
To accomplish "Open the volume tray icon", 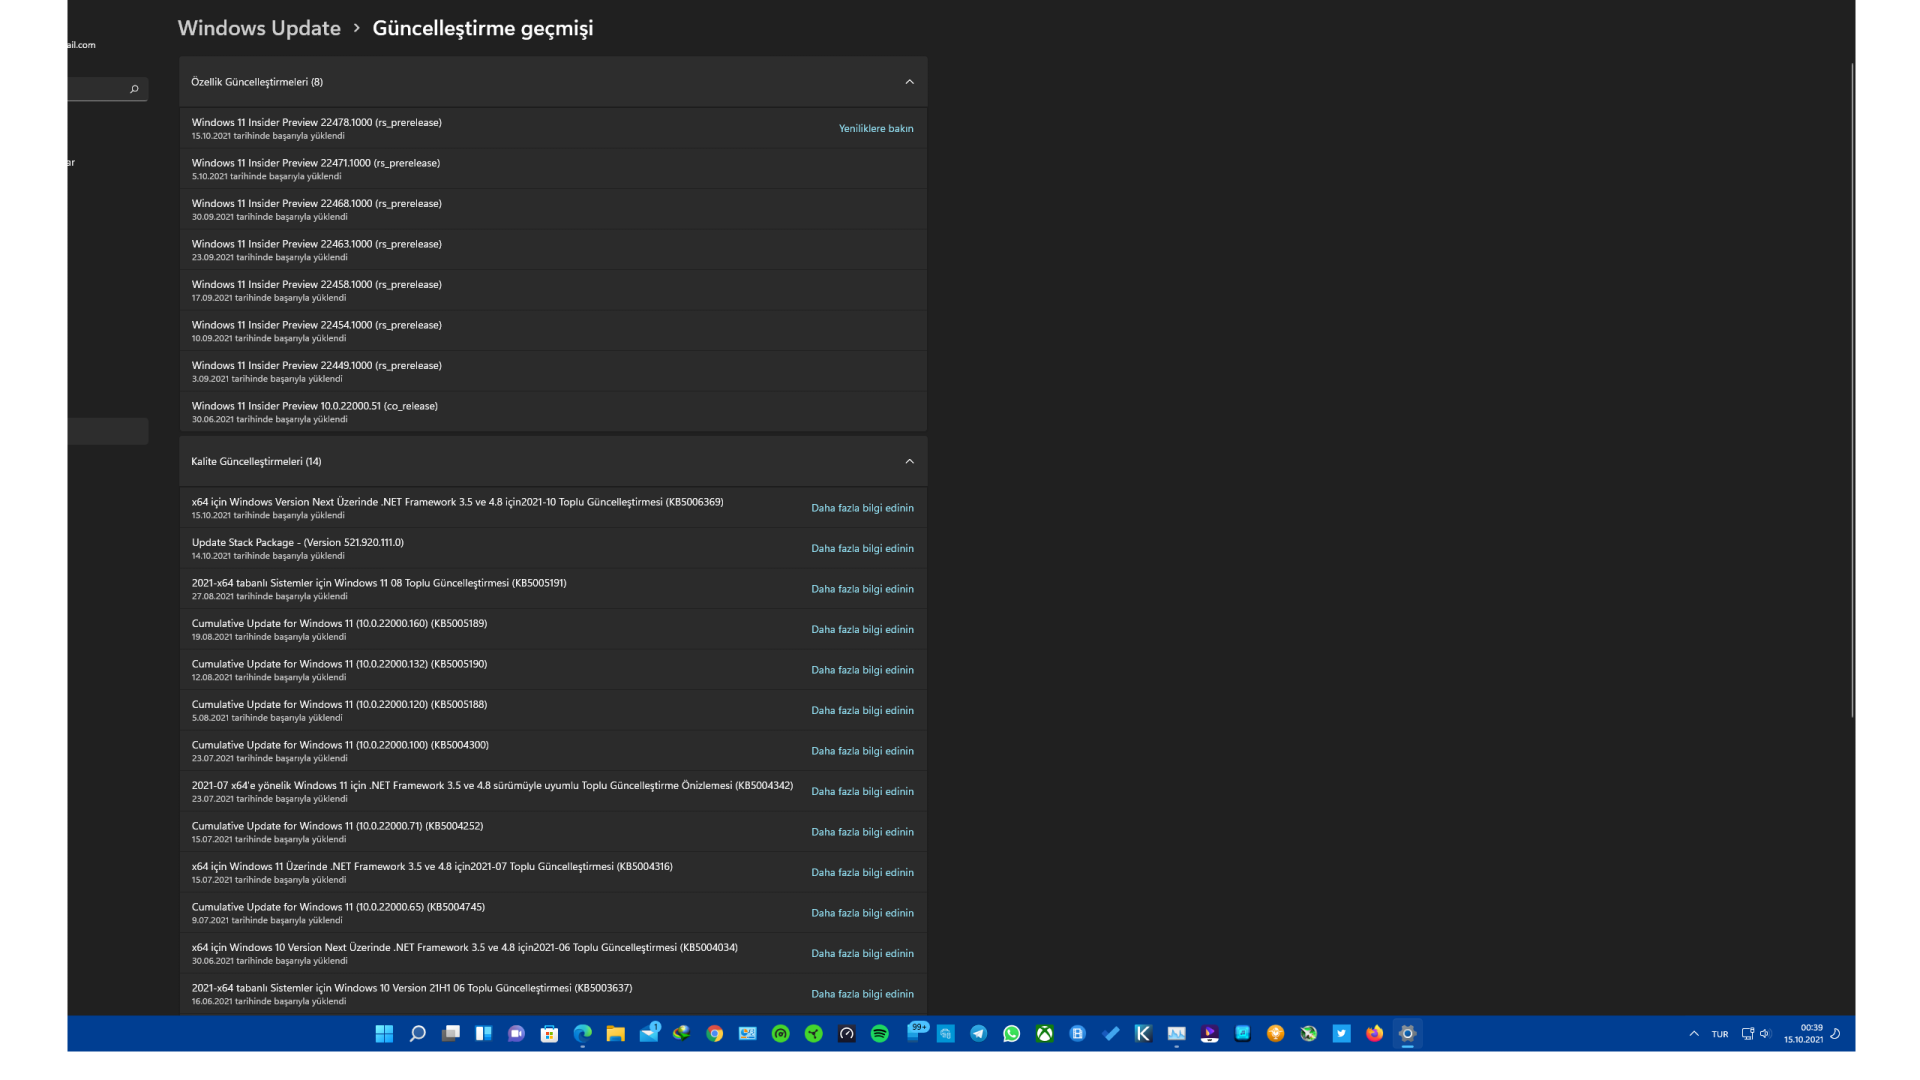I will click(1765, 1034).
